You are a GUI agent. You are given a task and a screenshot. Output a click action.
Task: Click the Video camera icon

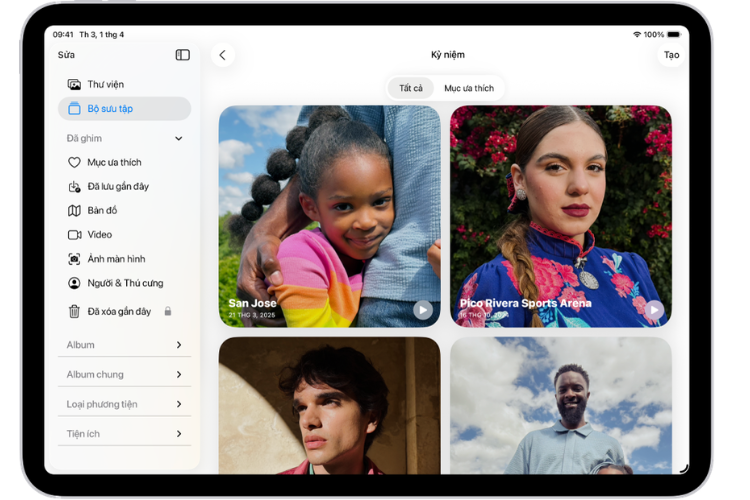coord(74,235)
